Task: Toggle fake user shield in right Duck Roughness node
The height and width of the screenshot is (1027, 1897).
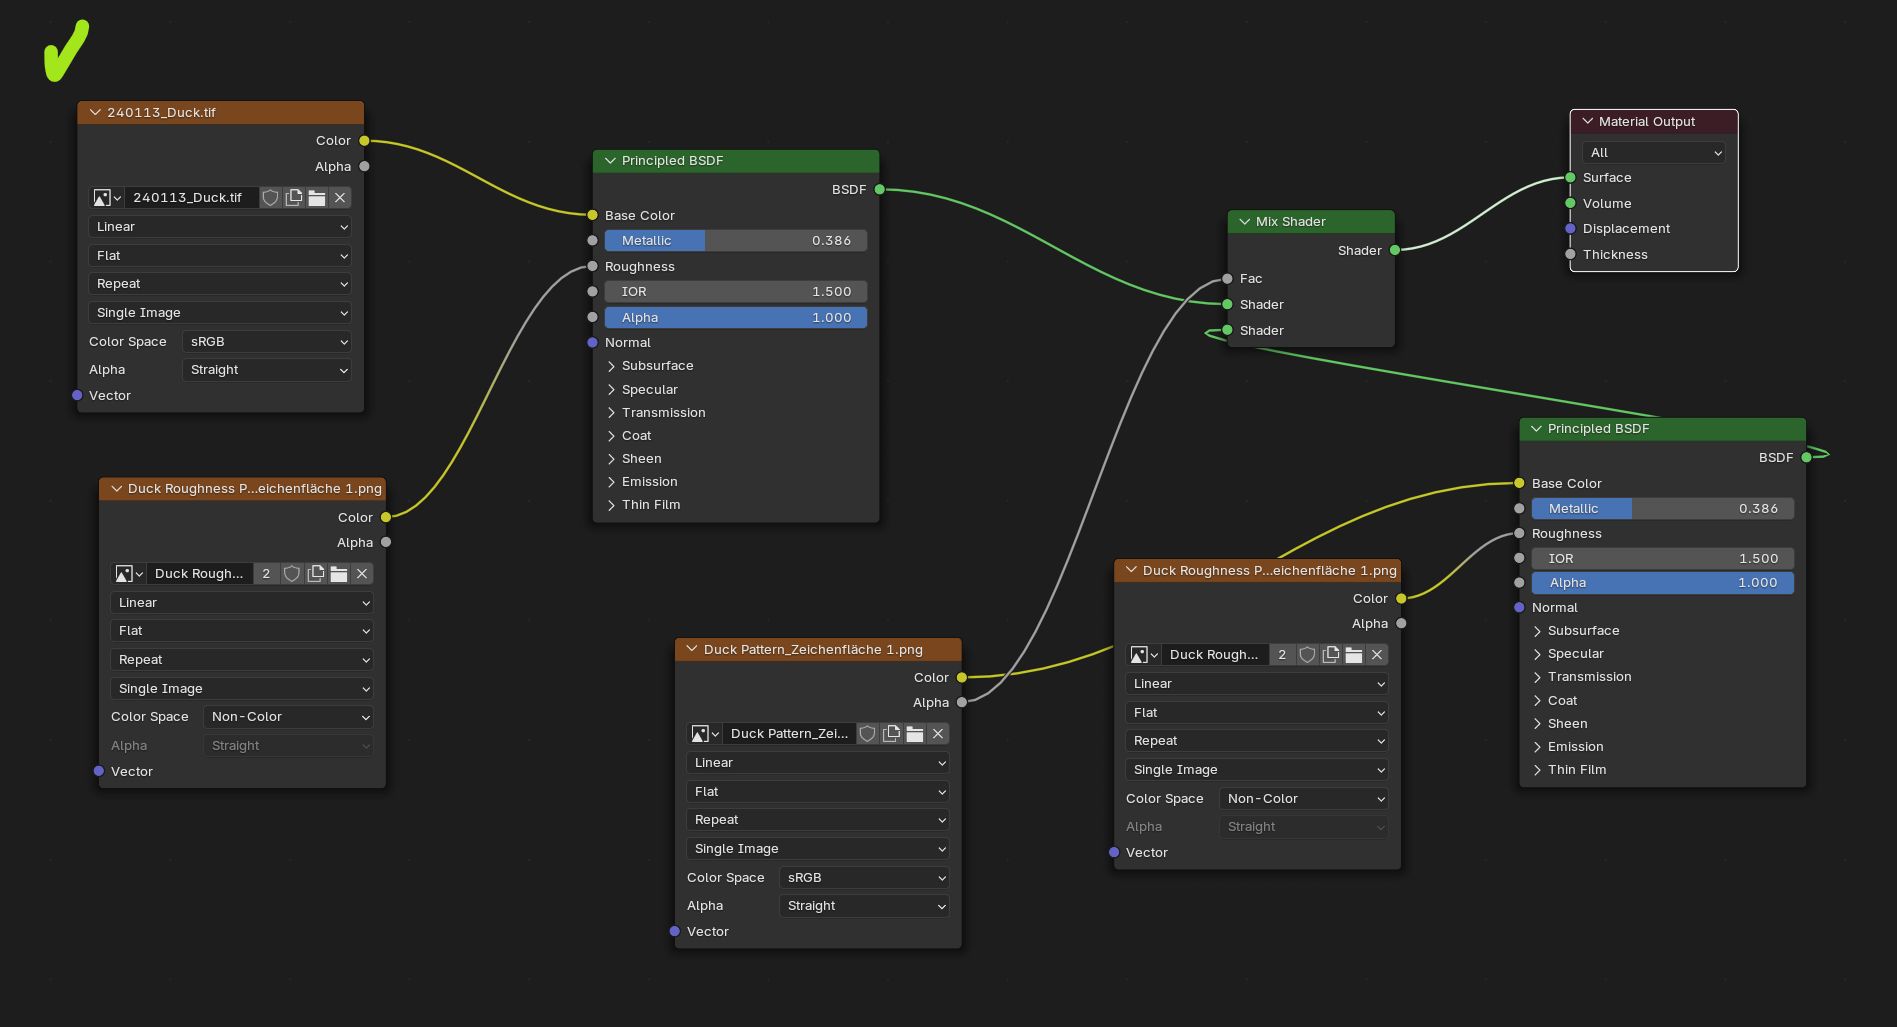Action: coord(1307,655)
